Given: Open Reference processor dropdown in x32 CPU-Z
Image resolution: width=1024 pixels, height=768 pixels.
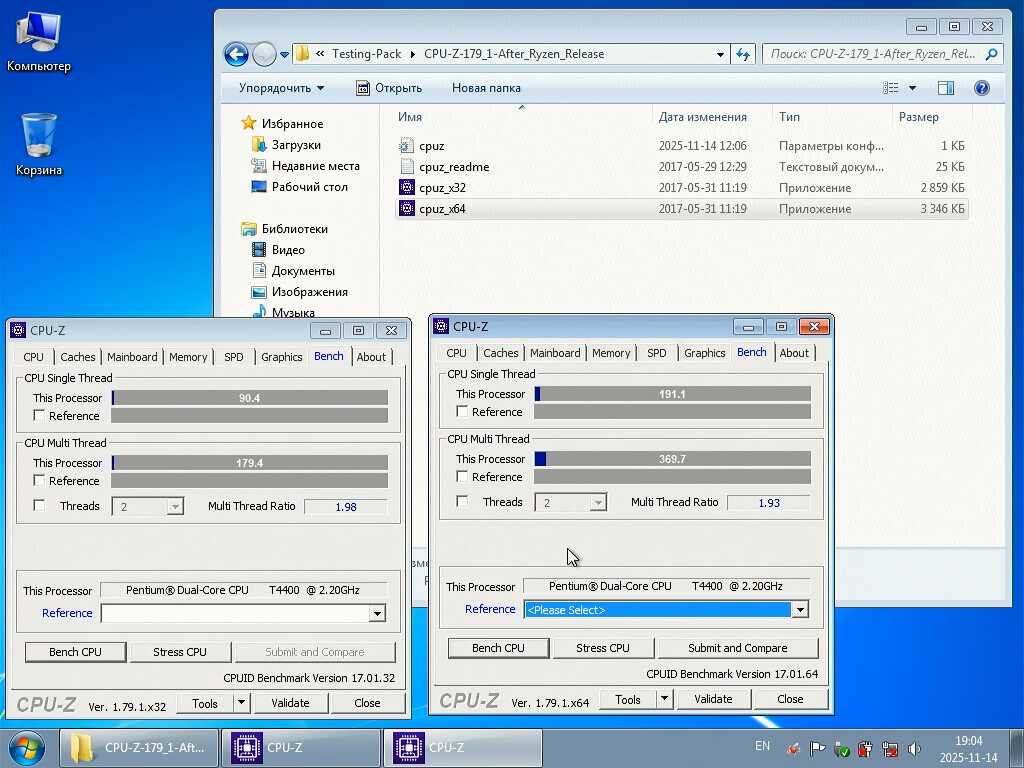Looking at the screenshot, I should [377, 613].
